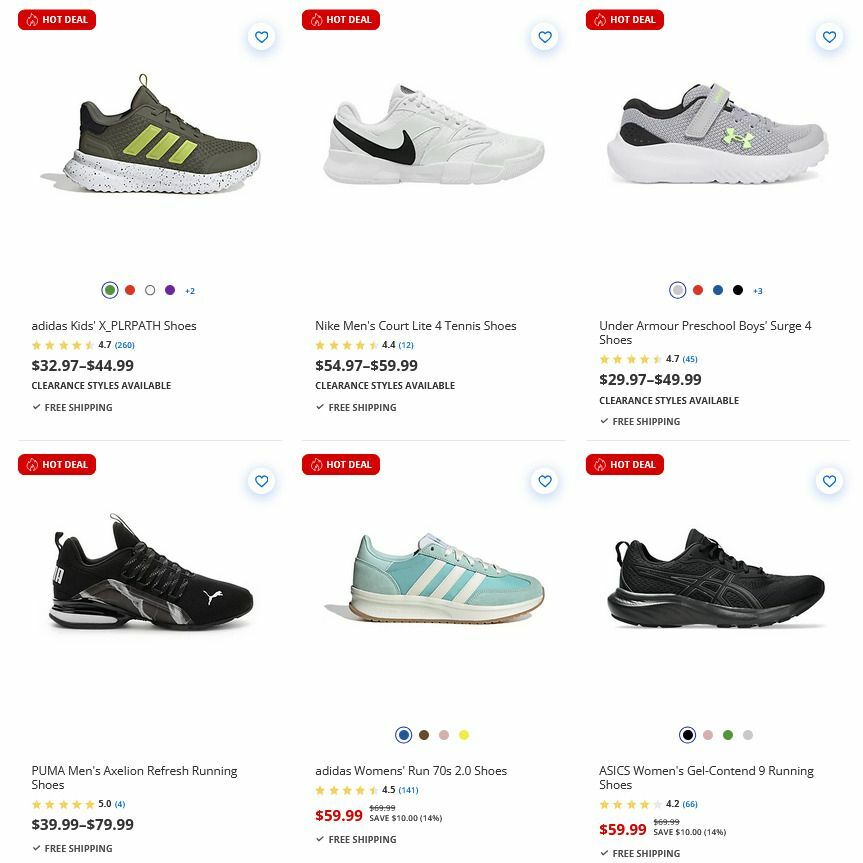
Task: Select the green swatch for ASICS Gel-Contend 9
Action: click(x=728, y=734)
